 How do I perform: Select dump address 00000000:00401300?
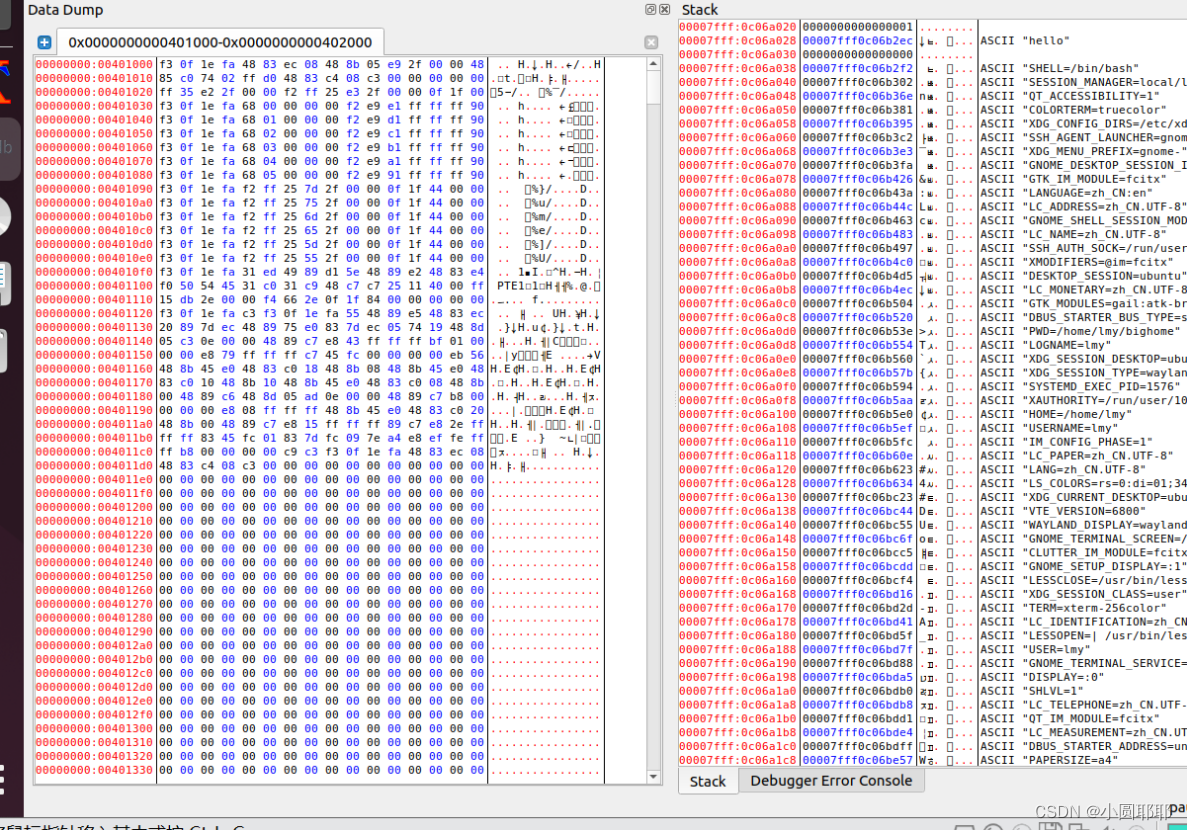click(94, 729)
